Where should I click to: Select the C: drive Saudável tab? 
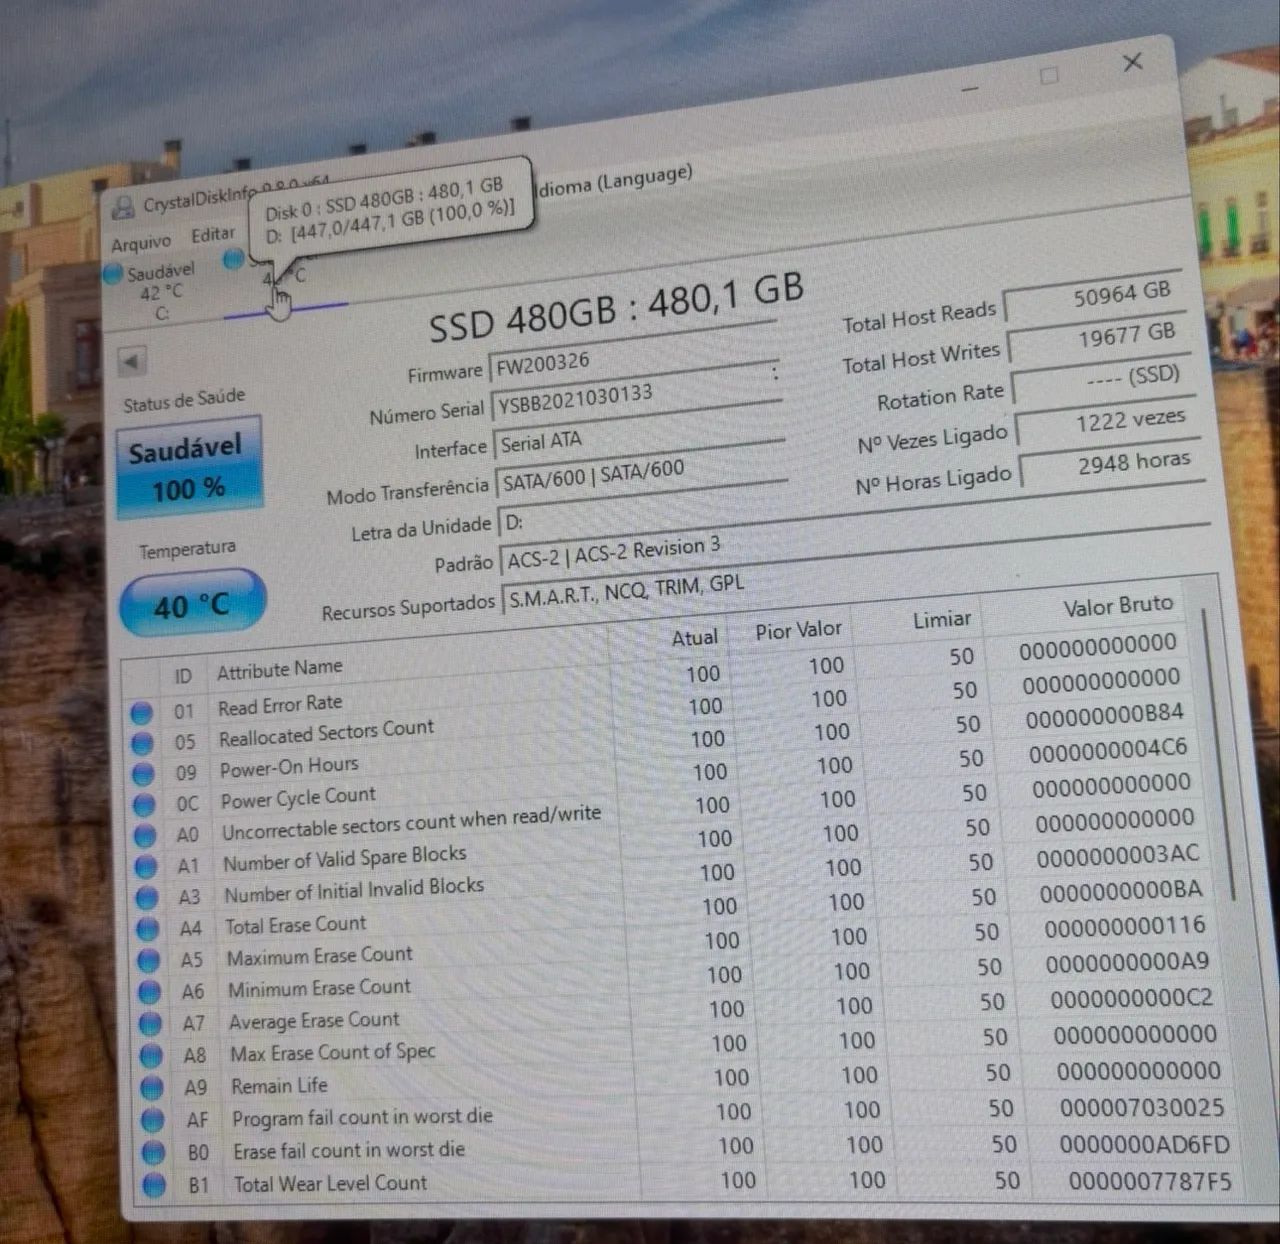(160, 292)
